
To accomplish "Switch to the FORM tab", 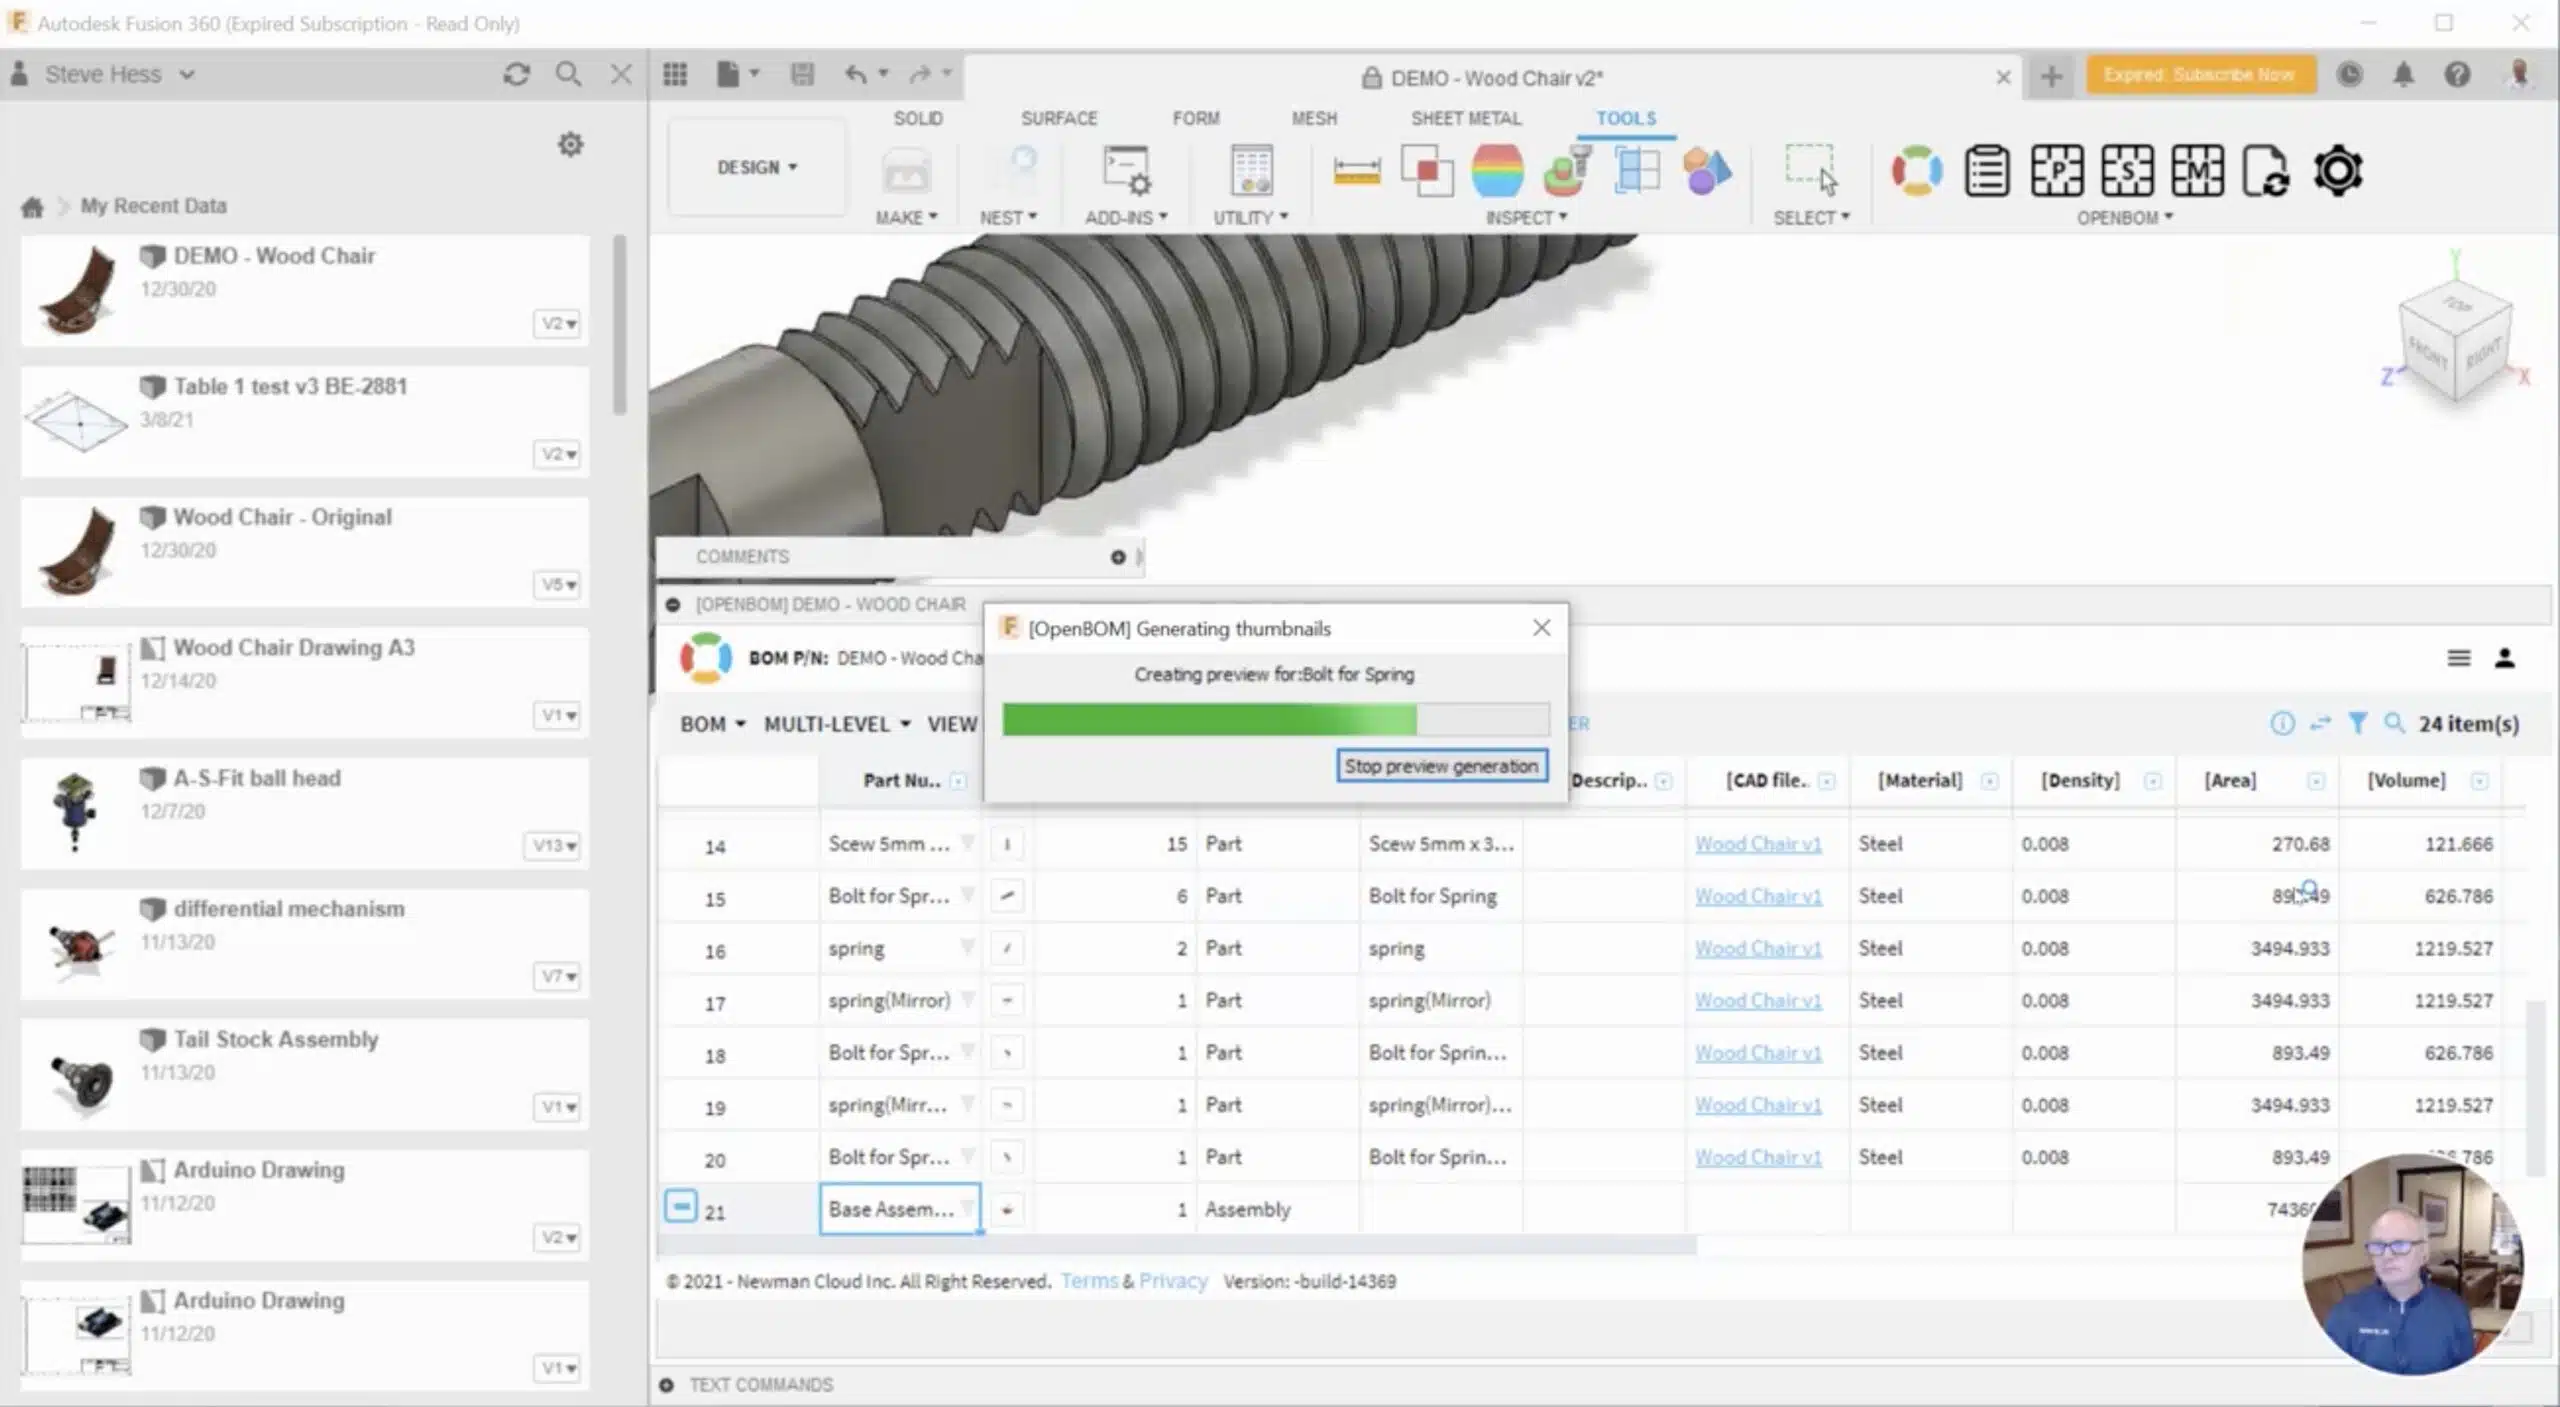I will [1196, 118].
